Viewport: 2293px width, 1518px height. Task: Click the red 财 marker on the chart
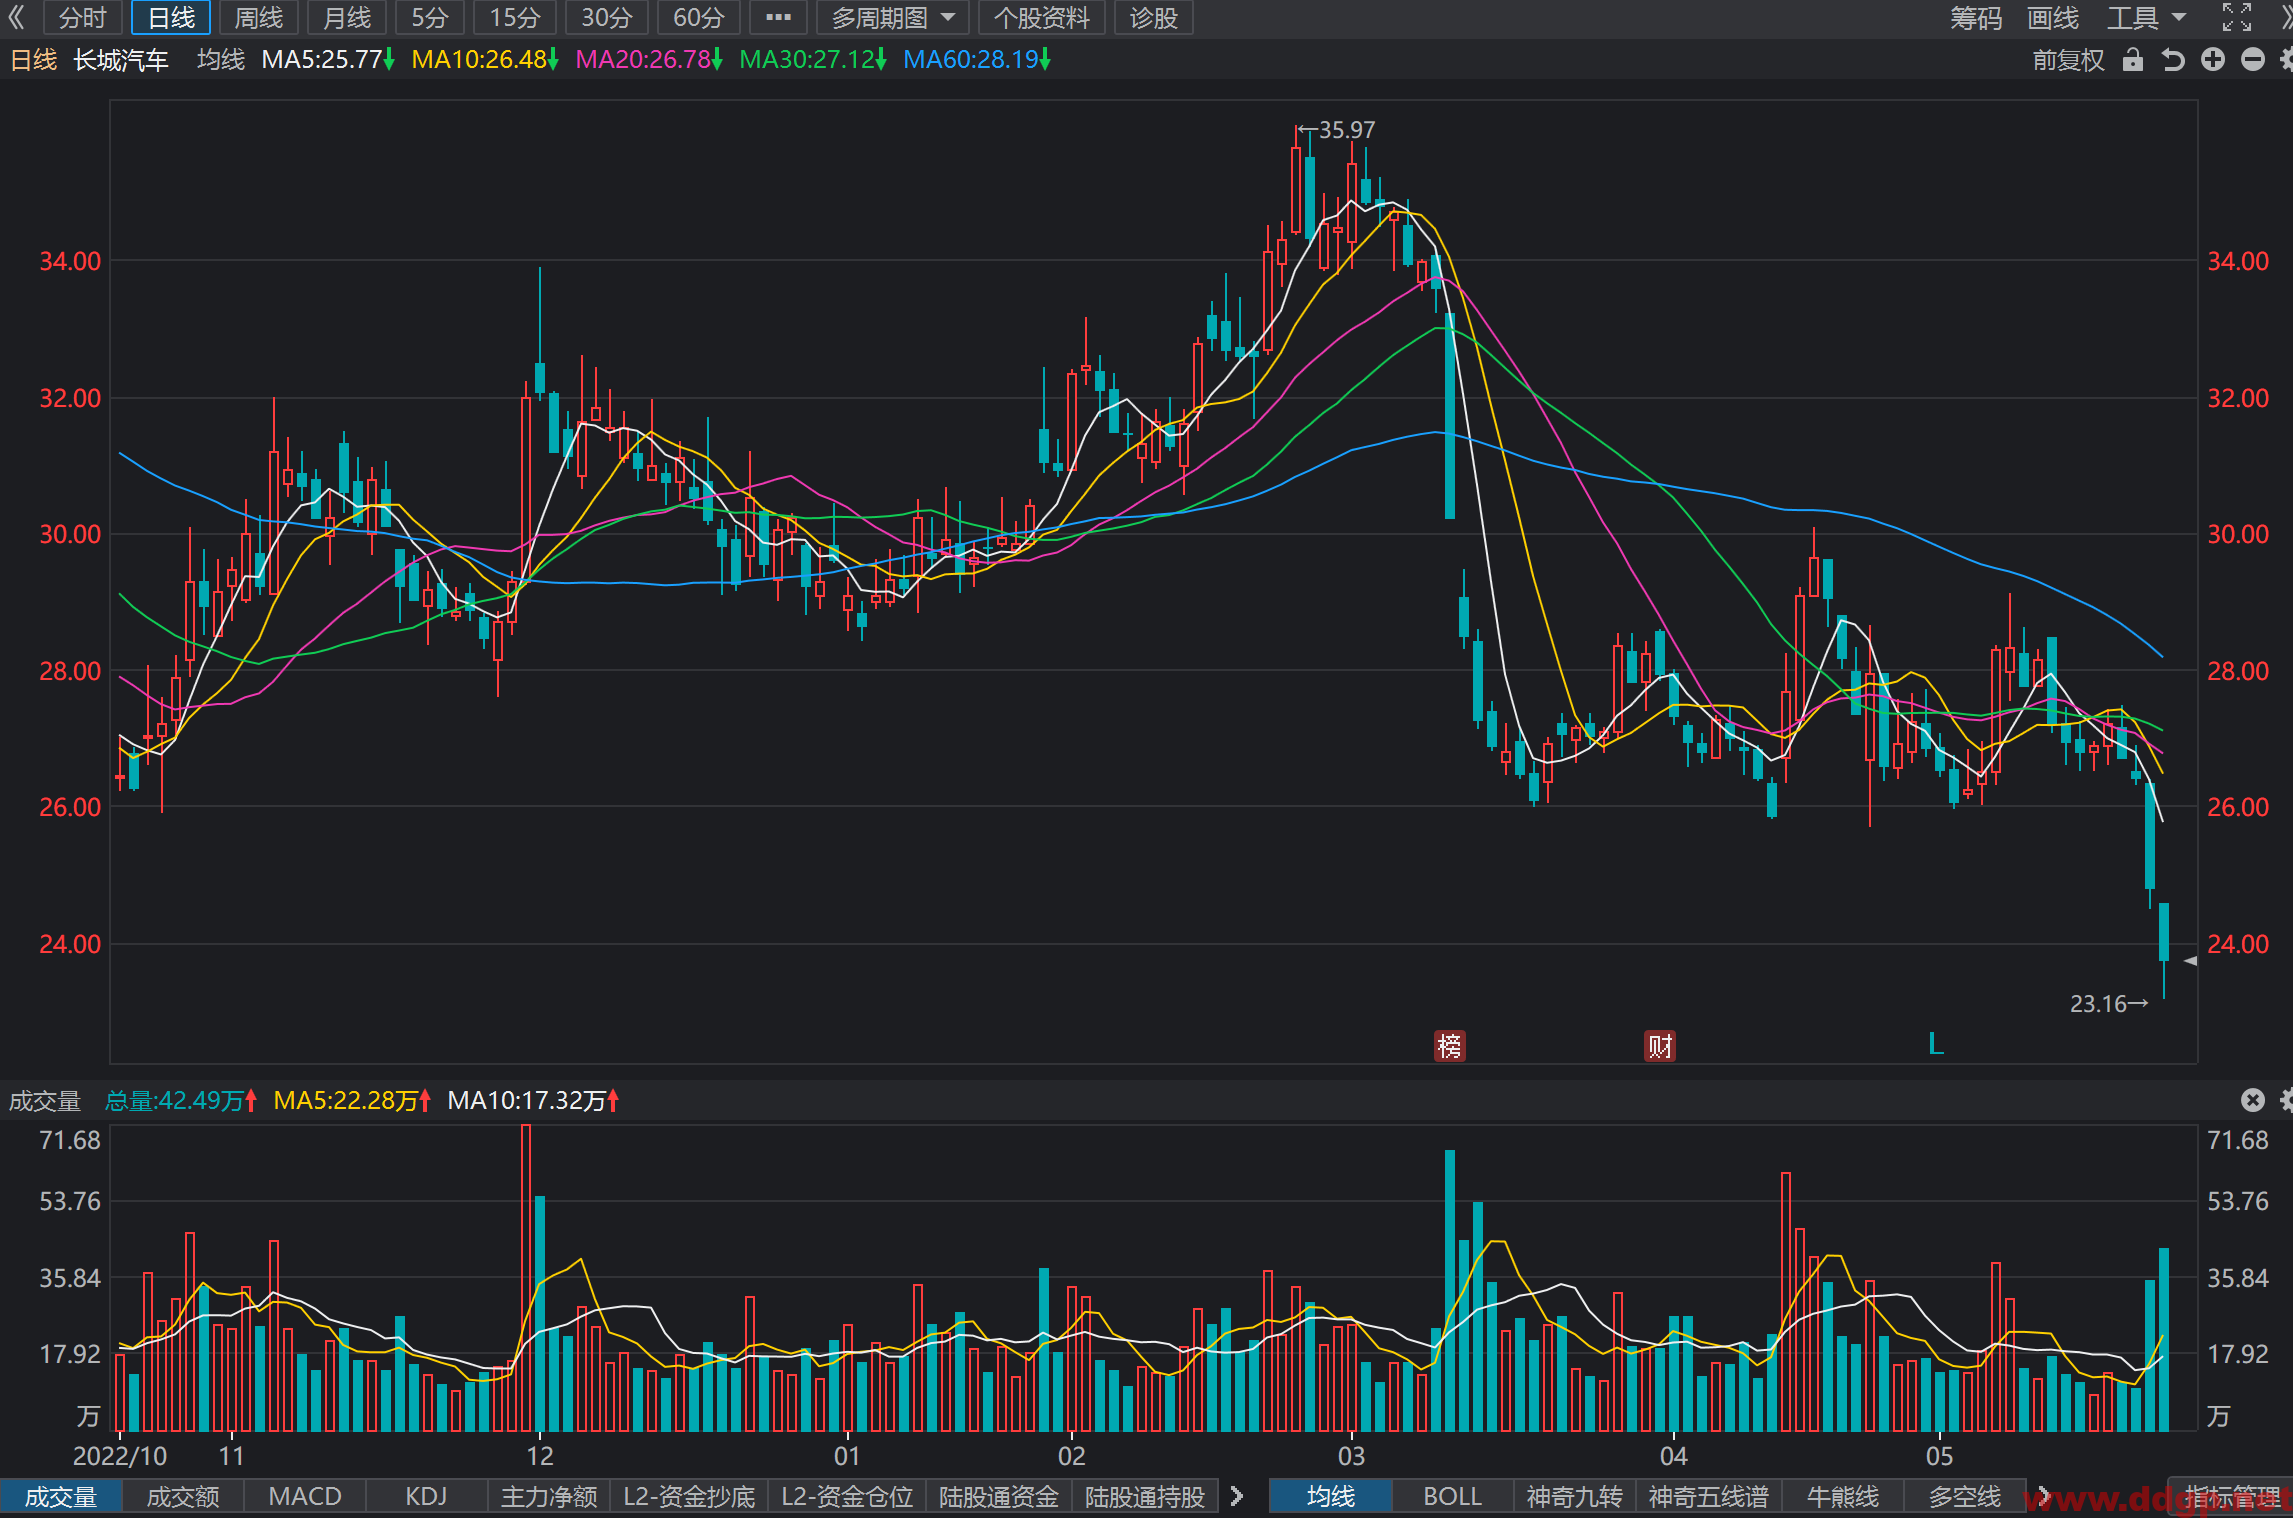[x=1660, y=1046]
